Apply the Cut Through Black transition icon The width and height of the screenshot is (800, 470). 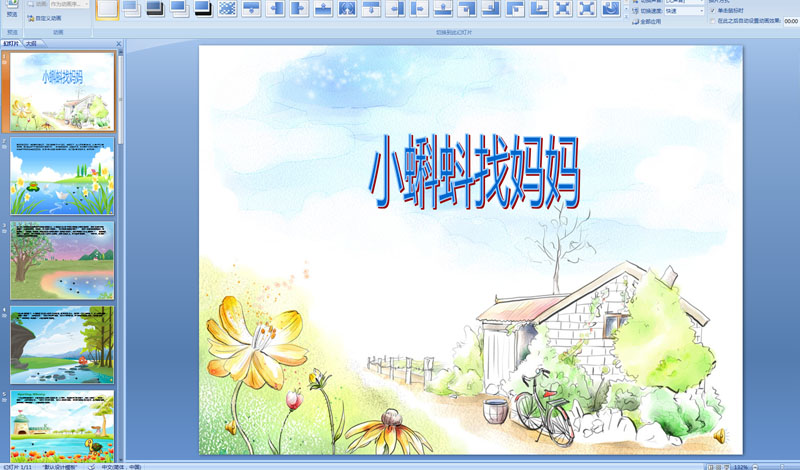coord(203,9)
